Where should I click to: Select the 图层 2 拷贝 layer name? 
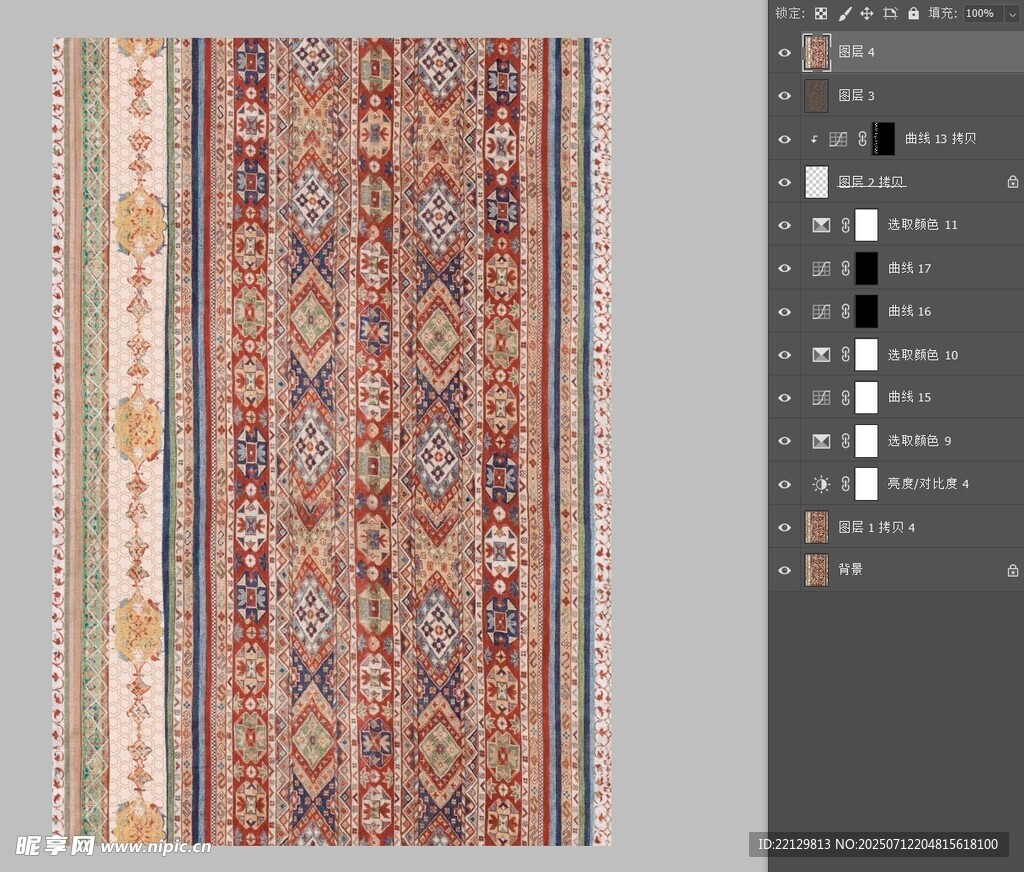tap(871, 182)
